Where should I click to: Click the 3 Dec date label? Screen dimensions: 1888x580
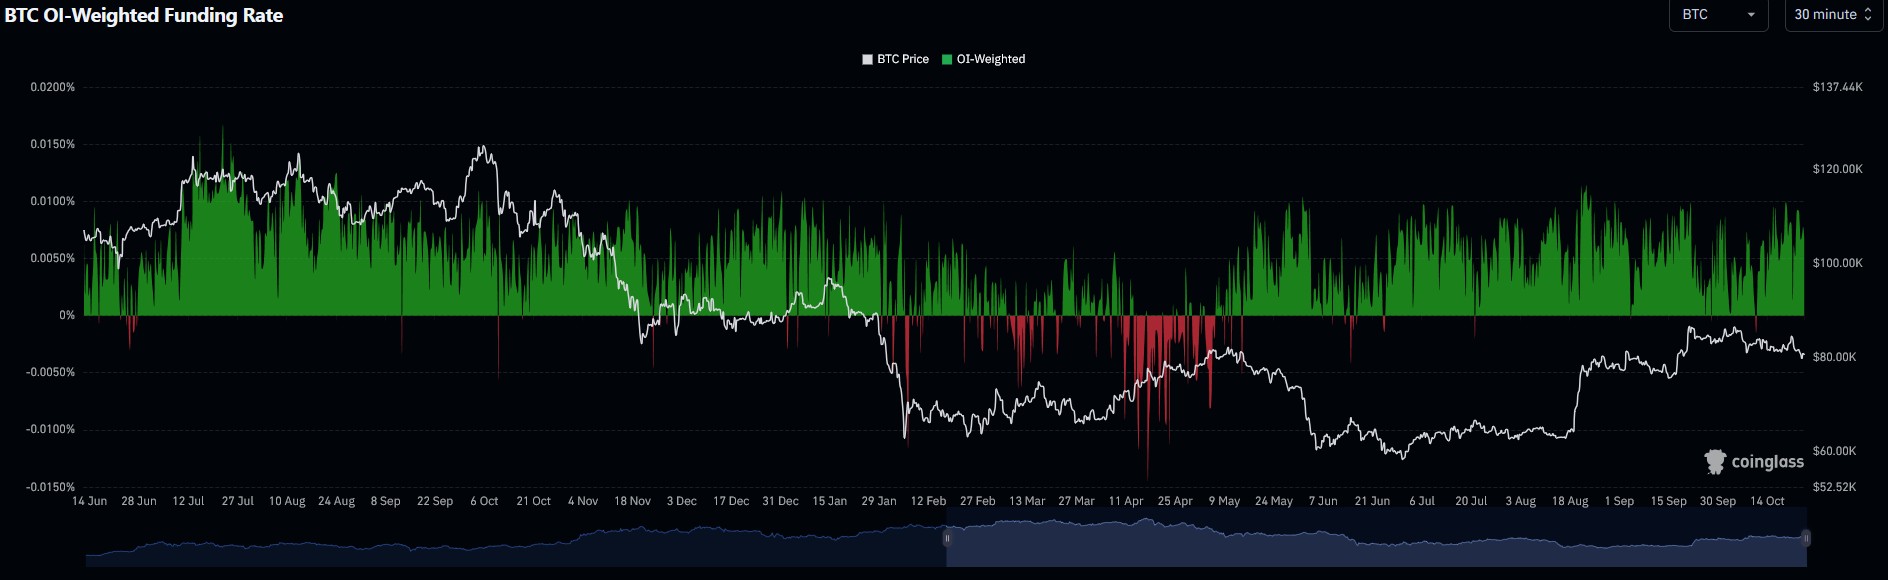[682, 501]
